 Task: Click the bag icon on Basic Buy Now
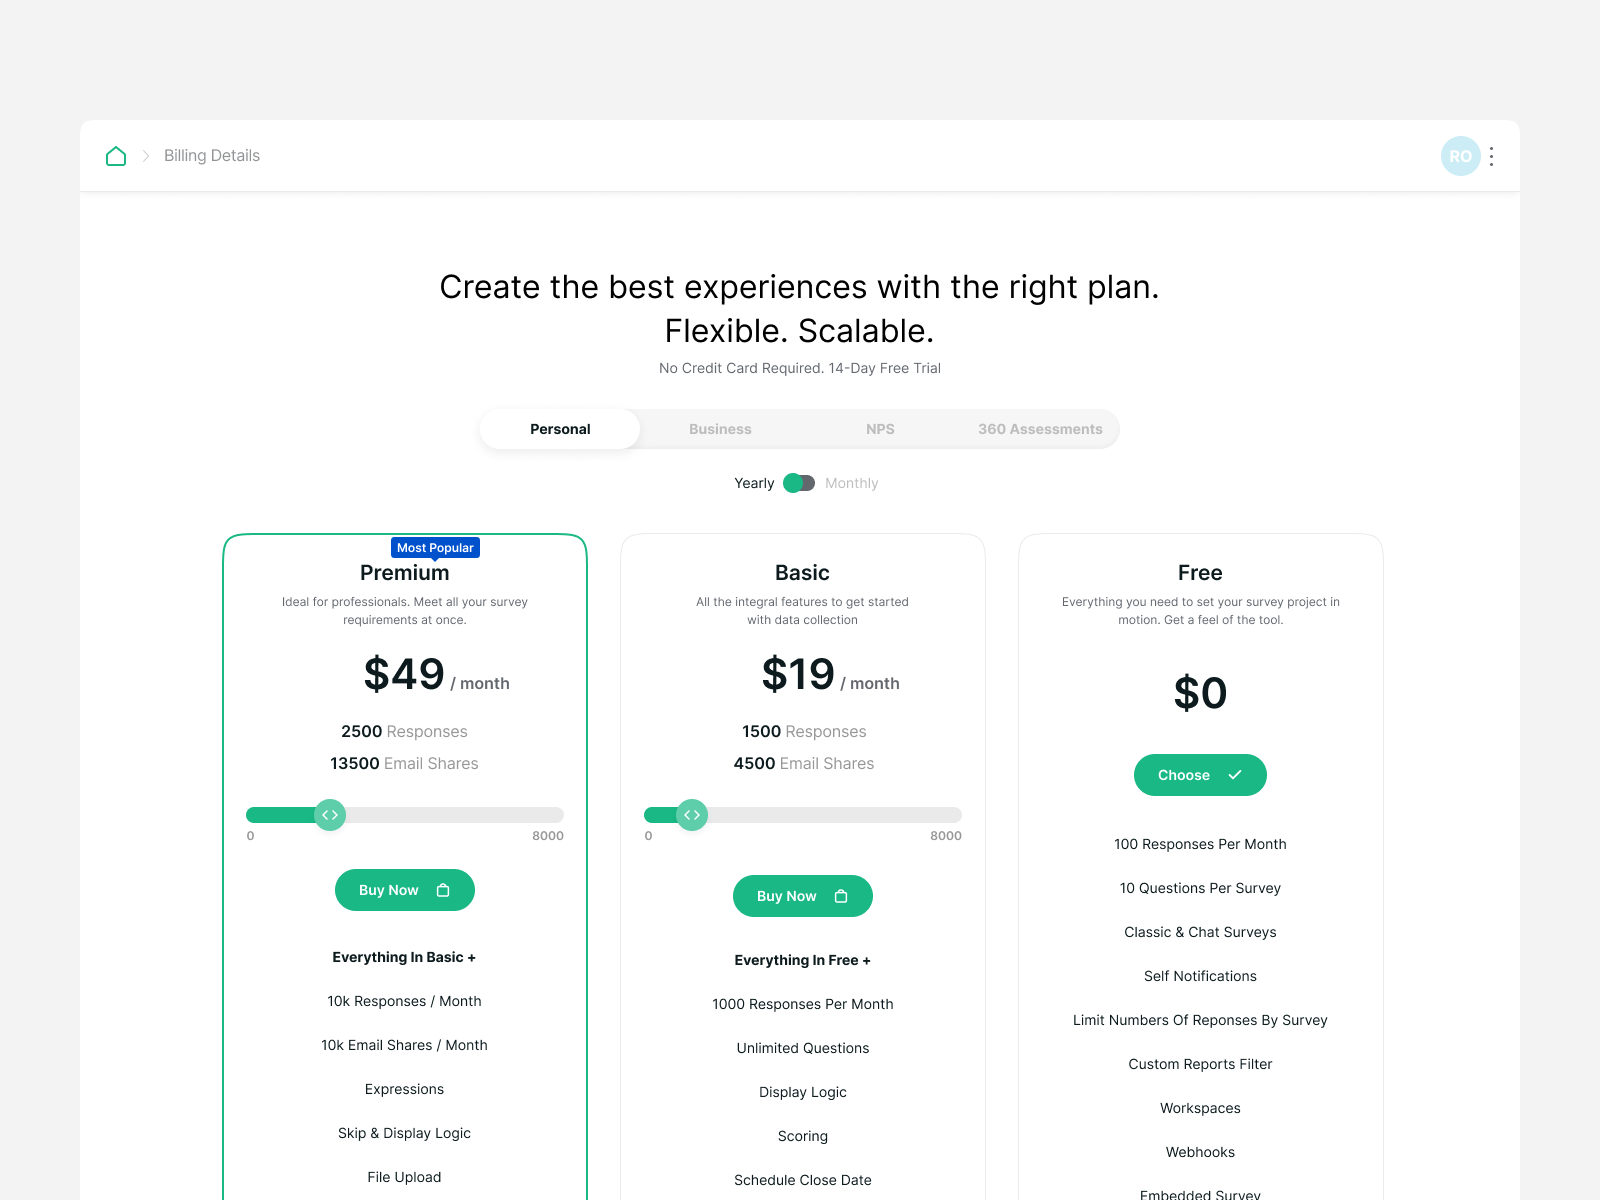(841, 896)
